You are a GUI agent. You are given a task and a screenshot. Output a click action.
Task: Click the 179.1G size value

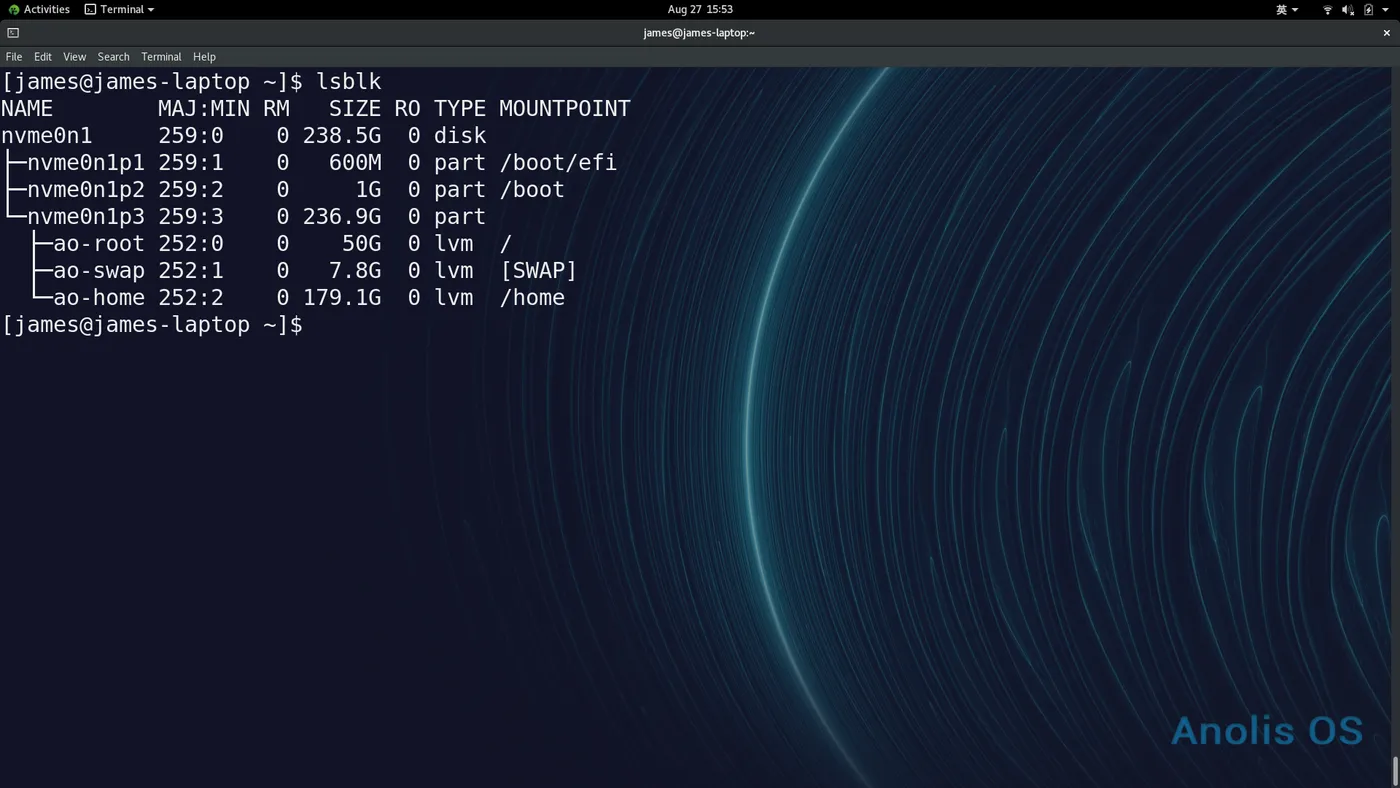342,297
